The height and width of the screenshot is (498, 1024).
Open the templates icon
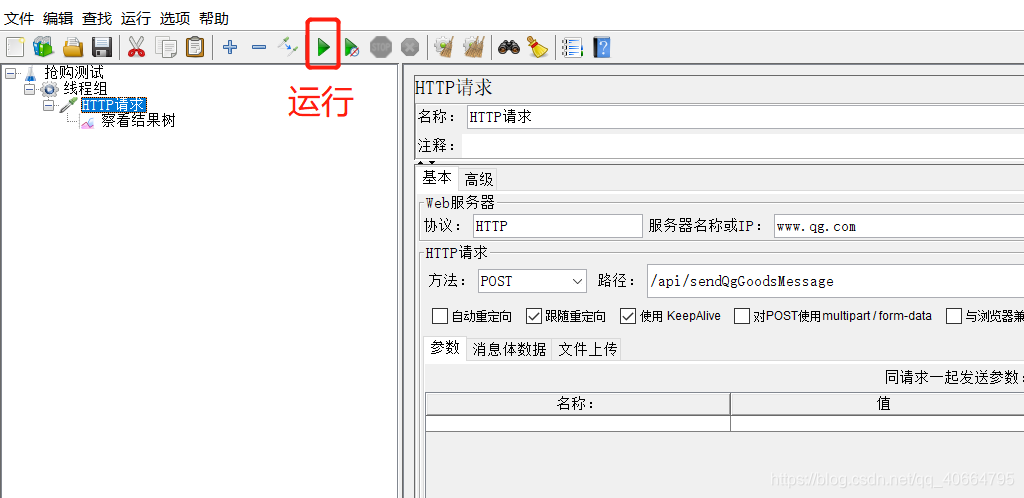pyautogui.click(x=43, y=47)
